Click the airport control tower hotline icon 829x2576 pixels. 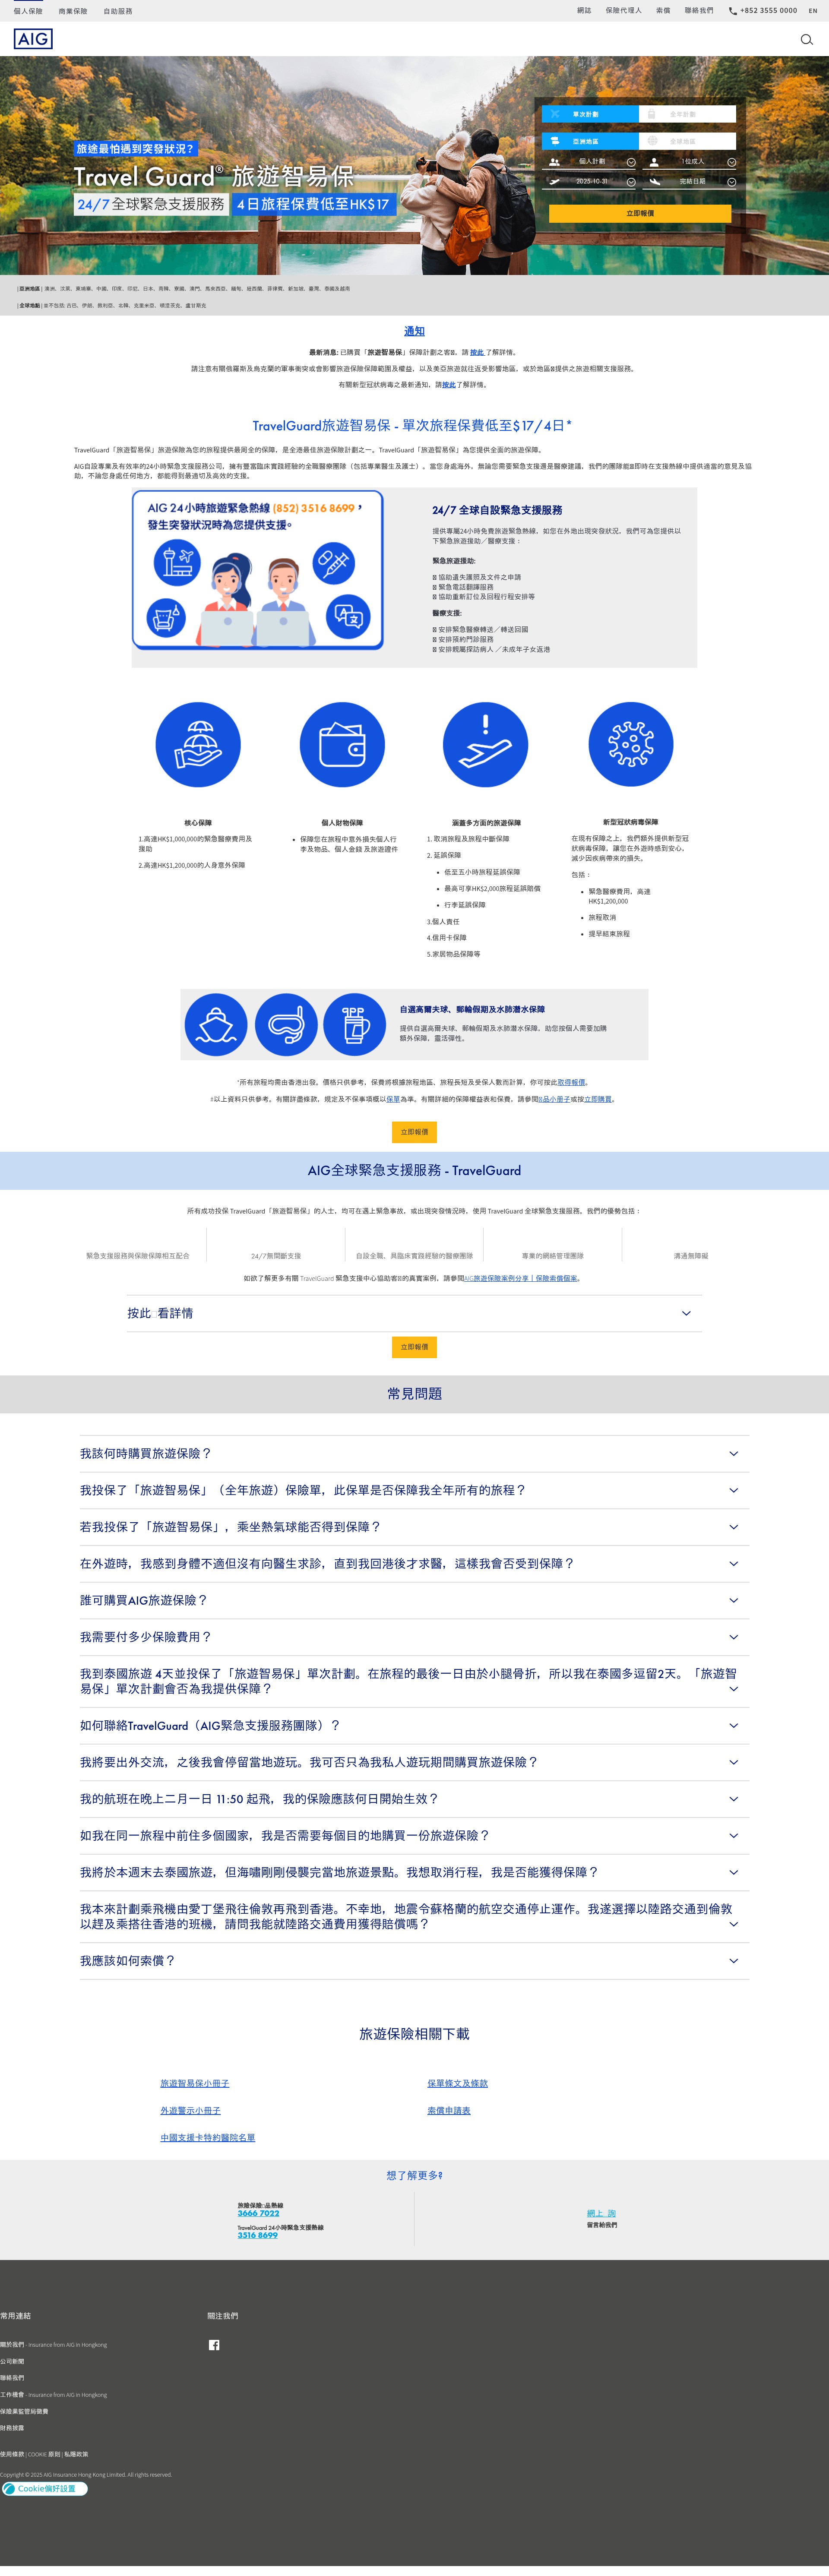[x=177, y=562]
